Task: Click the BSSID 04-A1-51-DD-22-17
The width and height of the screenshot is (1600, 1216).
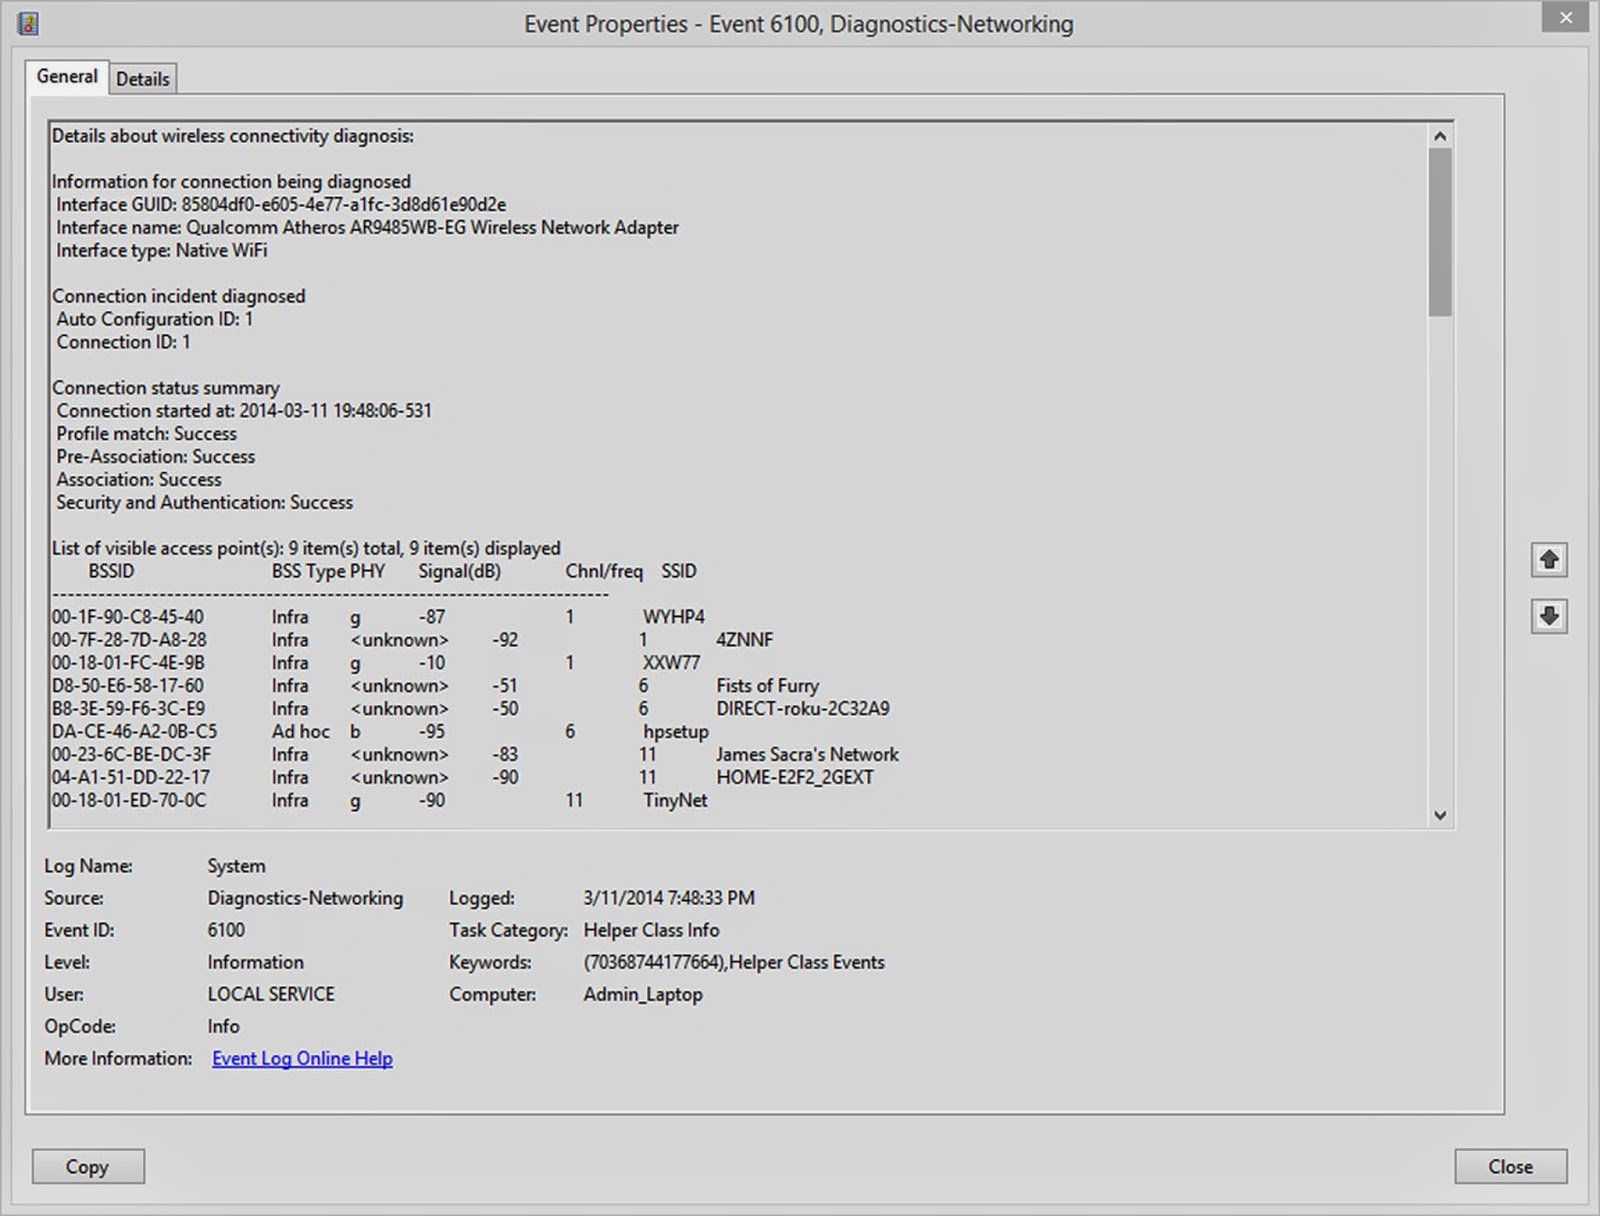Action: [131, 778]
